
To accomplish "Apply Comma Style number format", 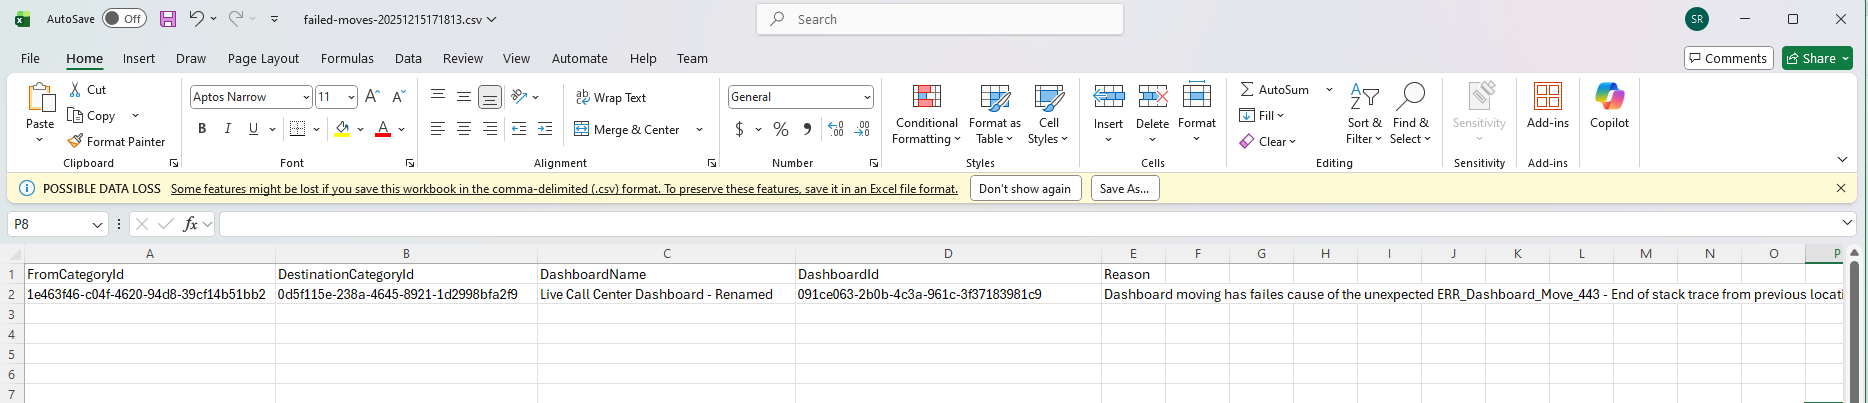I will click(807, 129).
